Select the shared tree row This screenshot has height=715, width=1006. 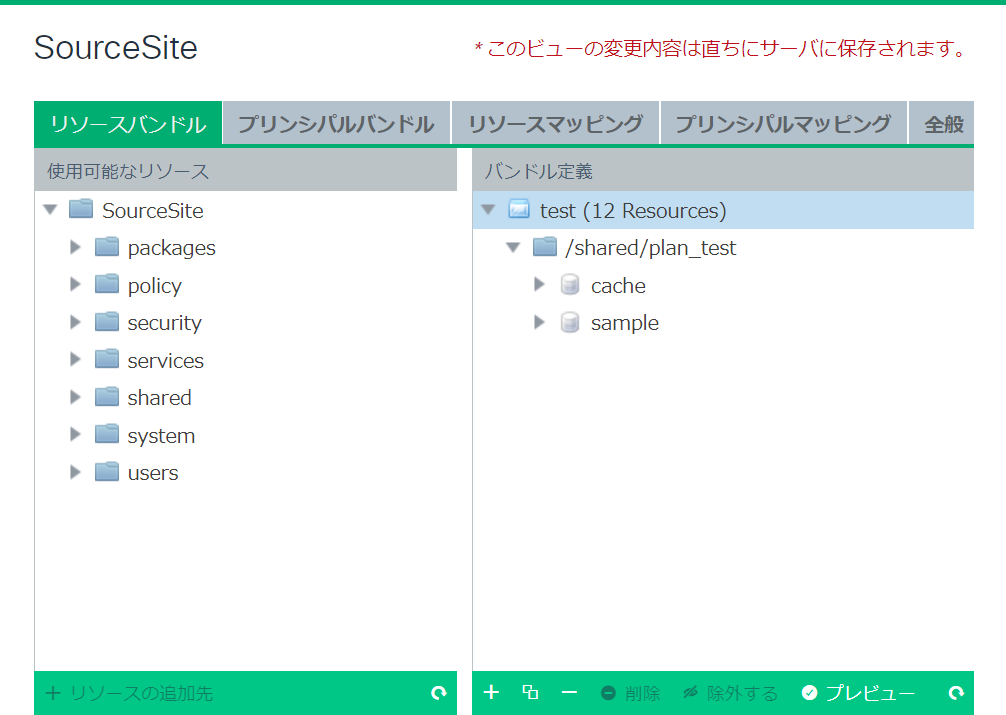coord(246,397)
